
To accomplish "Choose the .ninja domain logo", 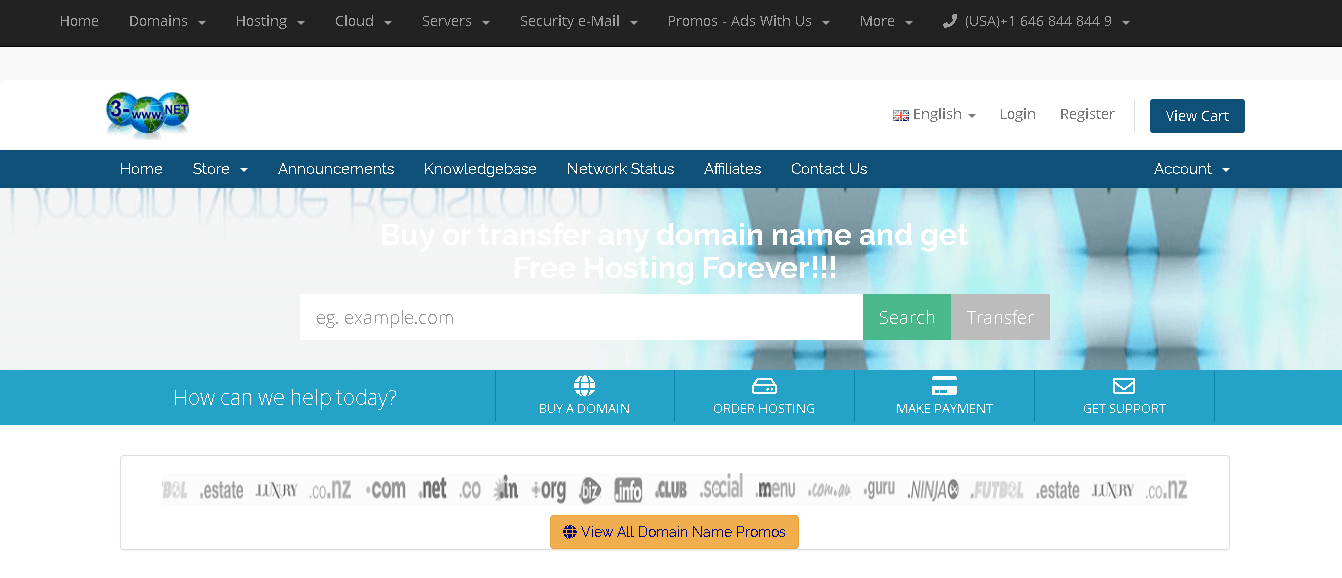I will [933, 490].
